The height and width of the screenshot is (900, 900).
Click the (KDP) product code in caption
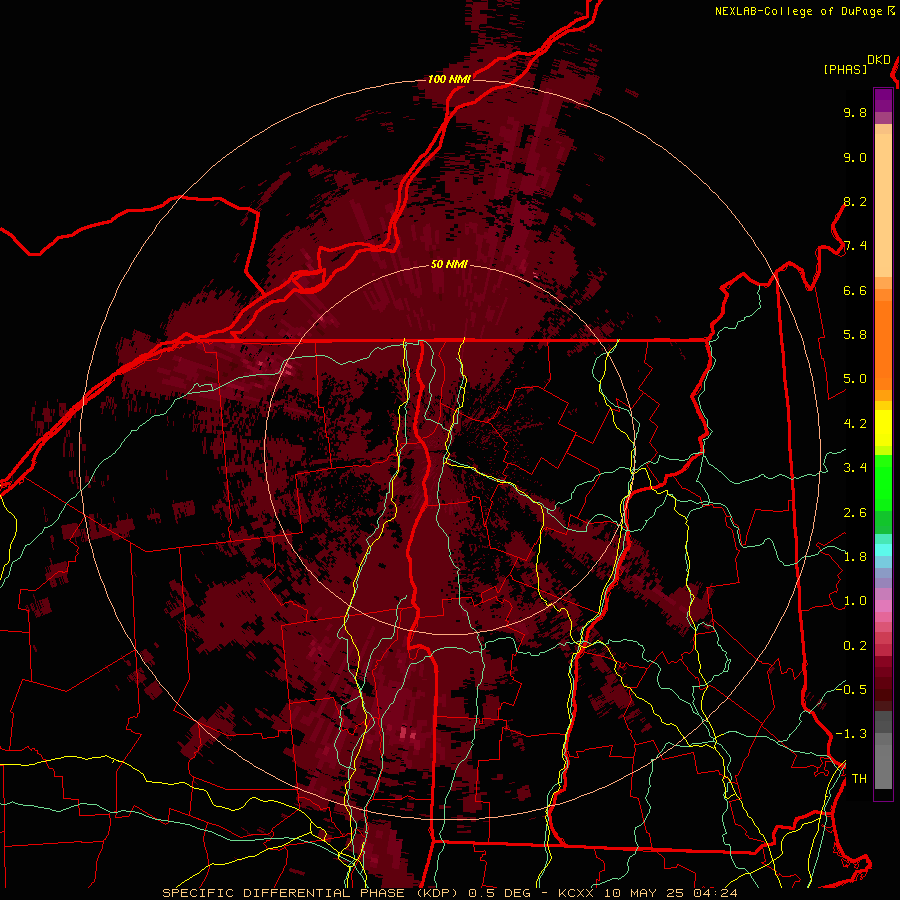click(437, 893)
